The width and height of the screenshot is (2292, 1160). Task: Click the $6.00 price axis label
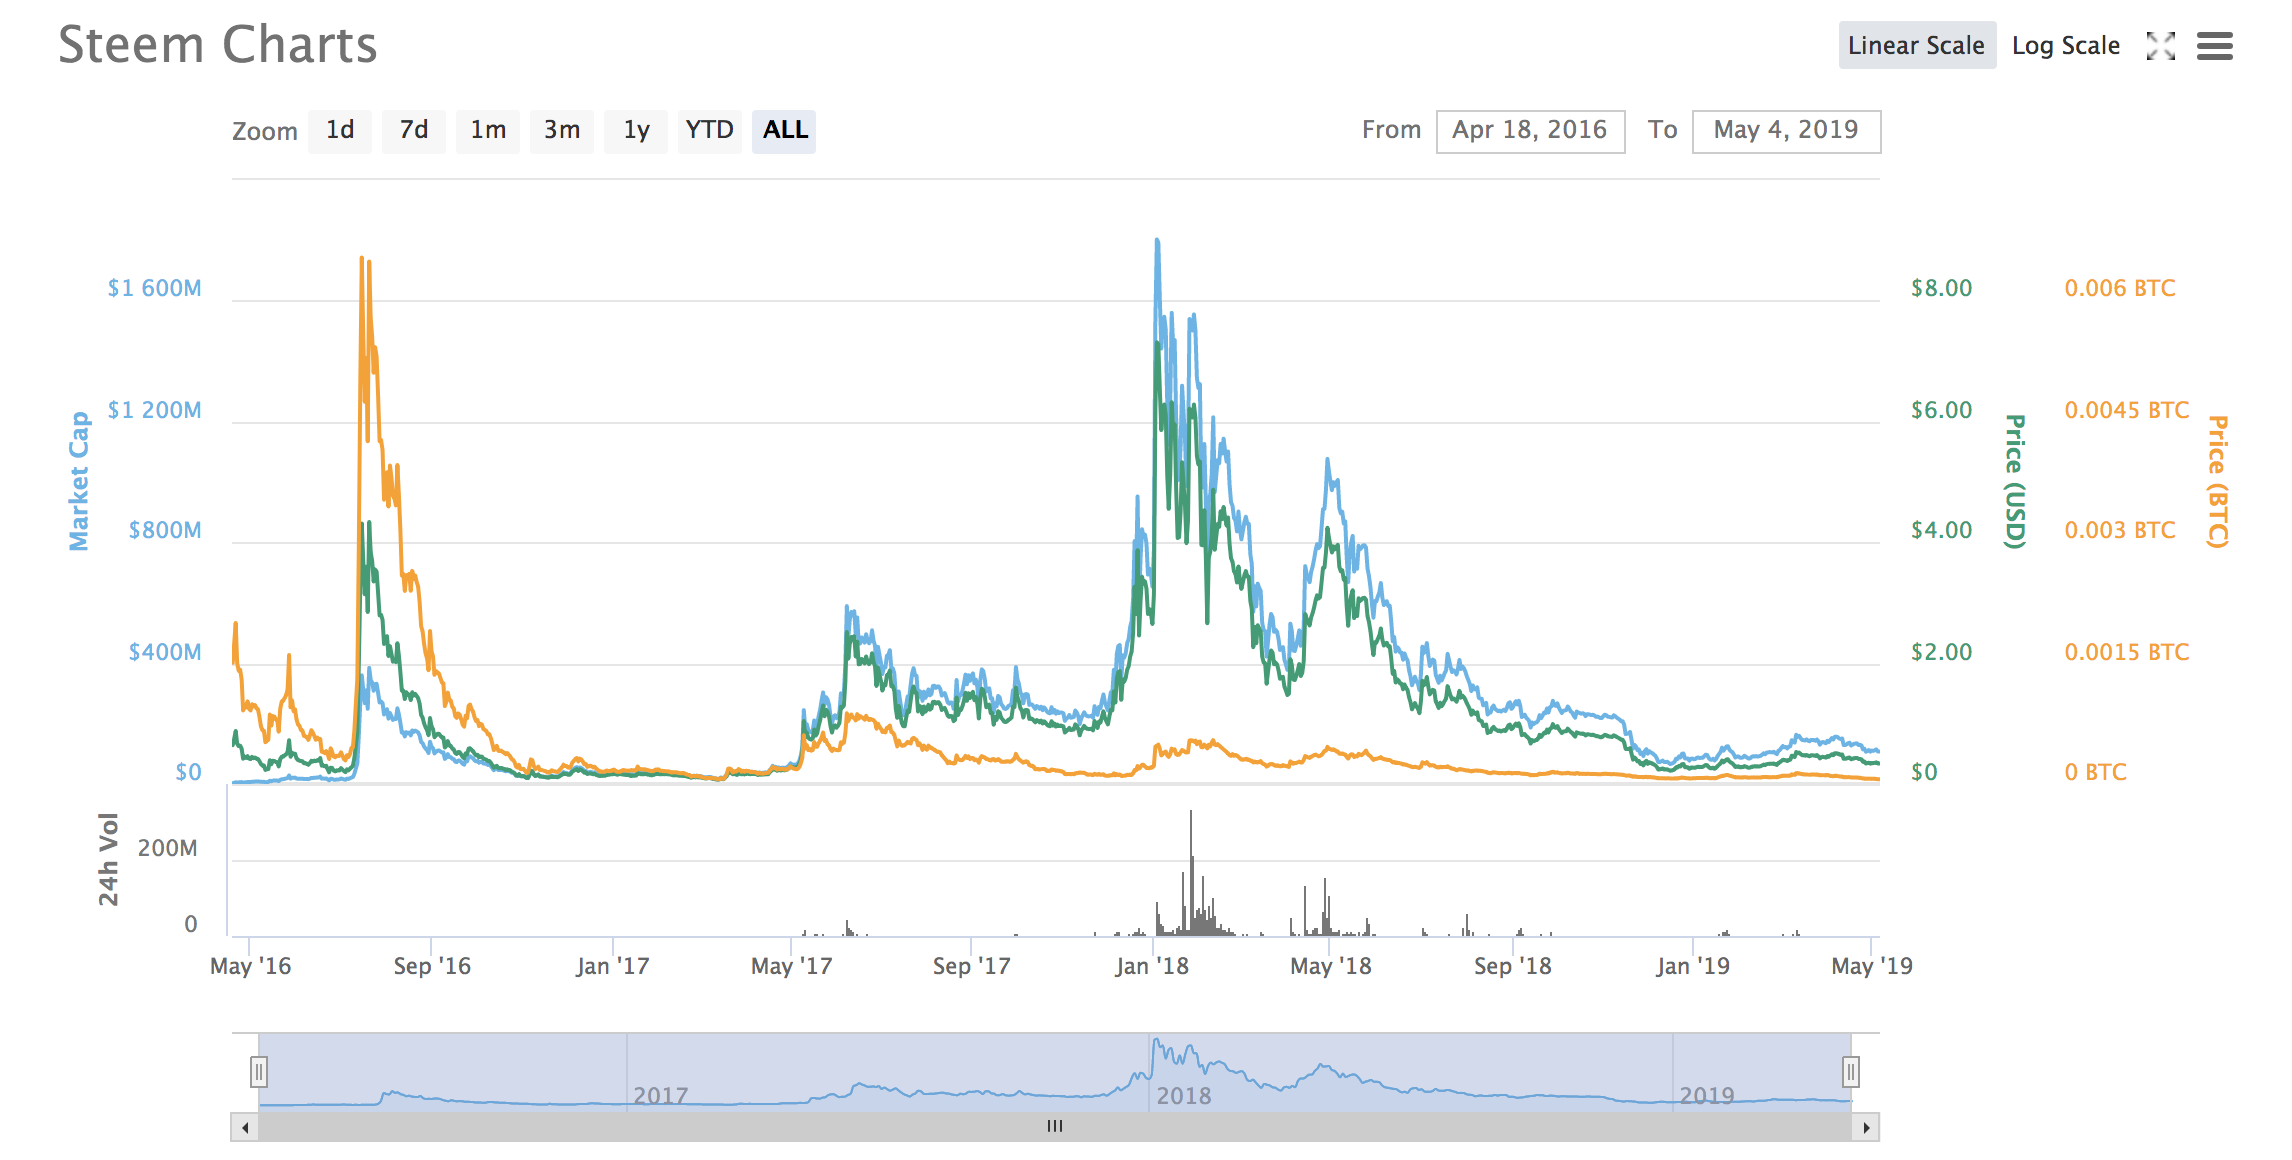1941,410
